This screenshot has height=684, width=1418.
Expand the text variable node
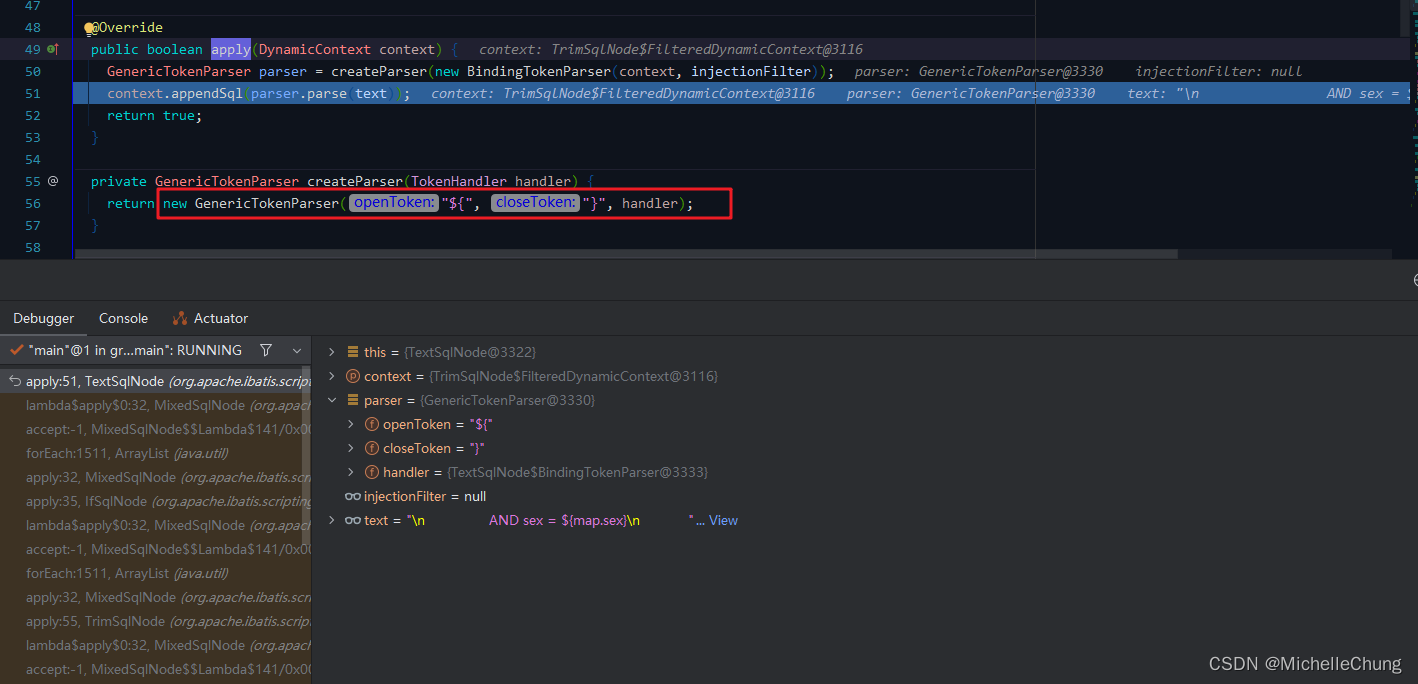pos(332,520)
